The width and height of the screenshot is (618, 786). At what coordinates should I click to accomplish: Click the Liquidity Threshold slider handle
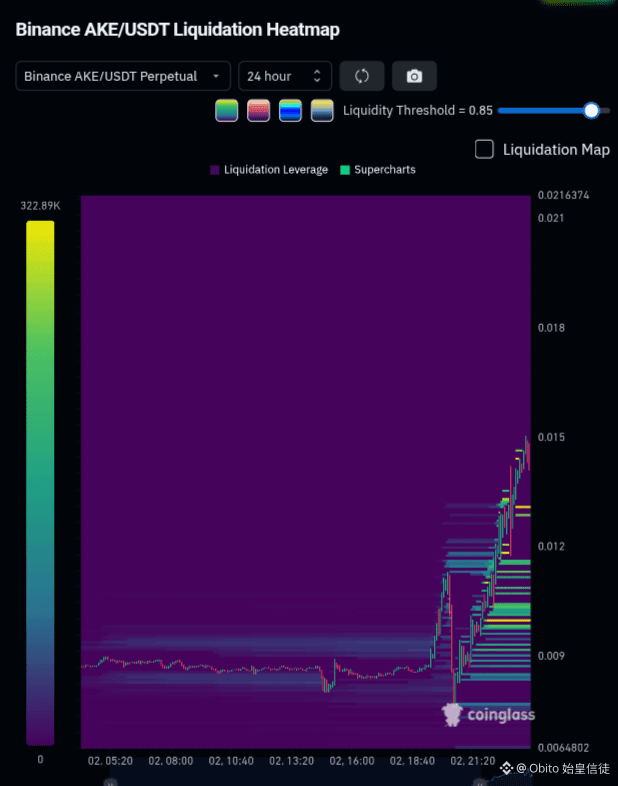[x=591, y=110]
